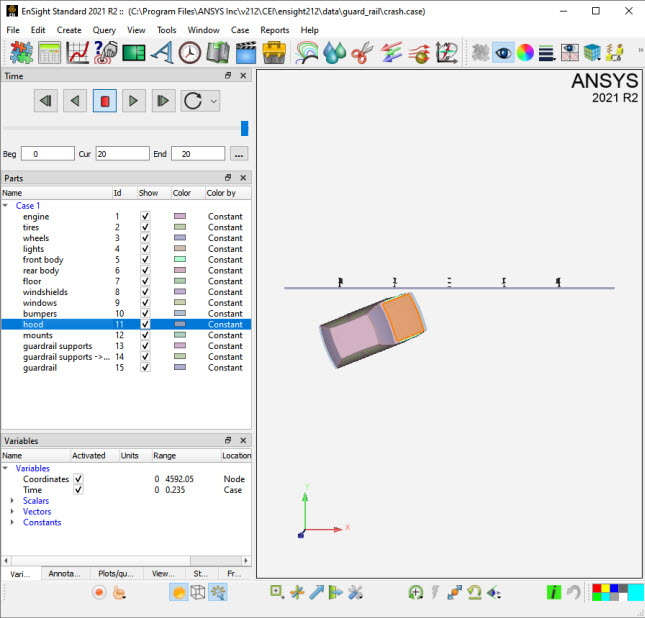Open the Parts puzzle-piece icon

tap(21, 53)
